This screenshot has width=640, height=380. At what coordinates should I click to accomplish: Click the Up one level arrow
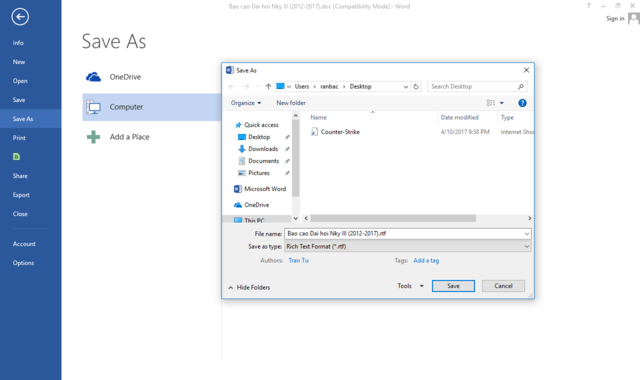[268, 87]
